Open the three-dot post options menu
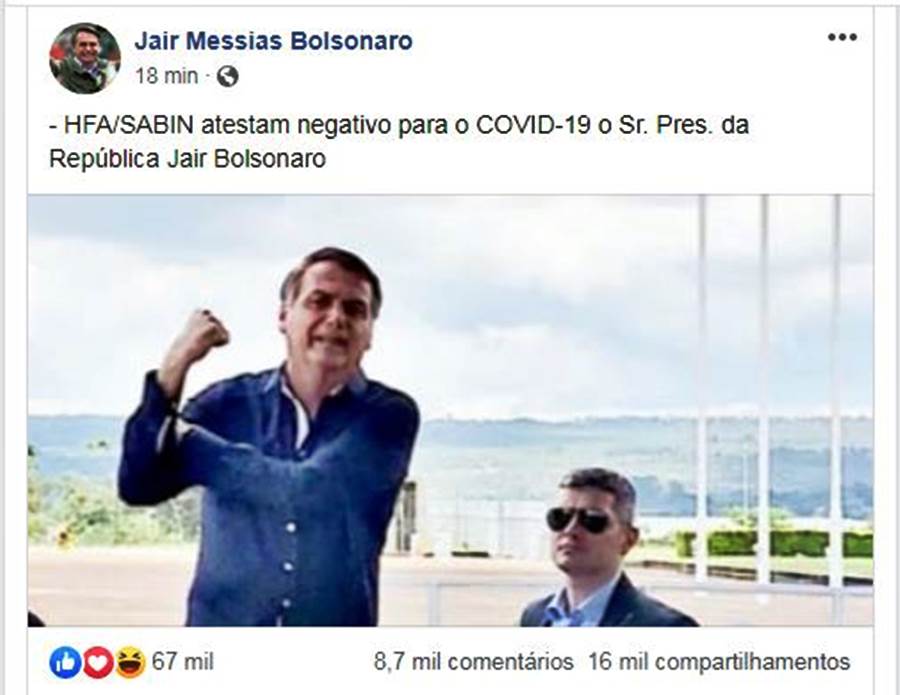Viewport: 900px width, 695px height. [x=842, y=38]
